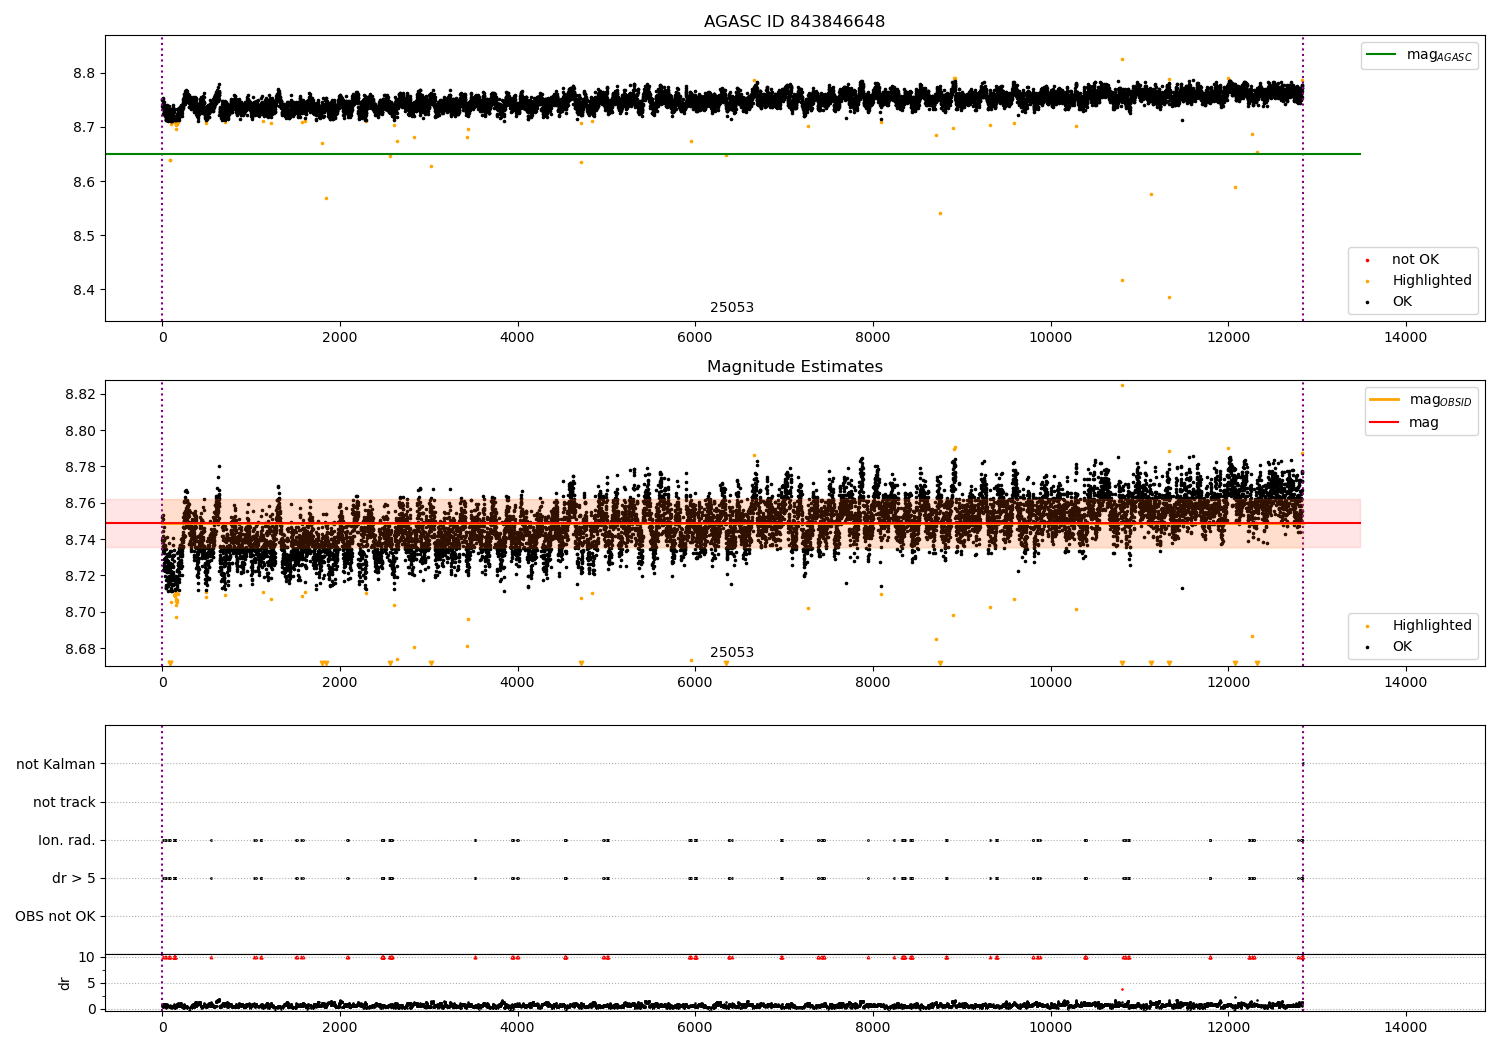Click the 'OBS not OK' y-axis label
This screenshot has height=1050, width=1500.
[55, 916]
